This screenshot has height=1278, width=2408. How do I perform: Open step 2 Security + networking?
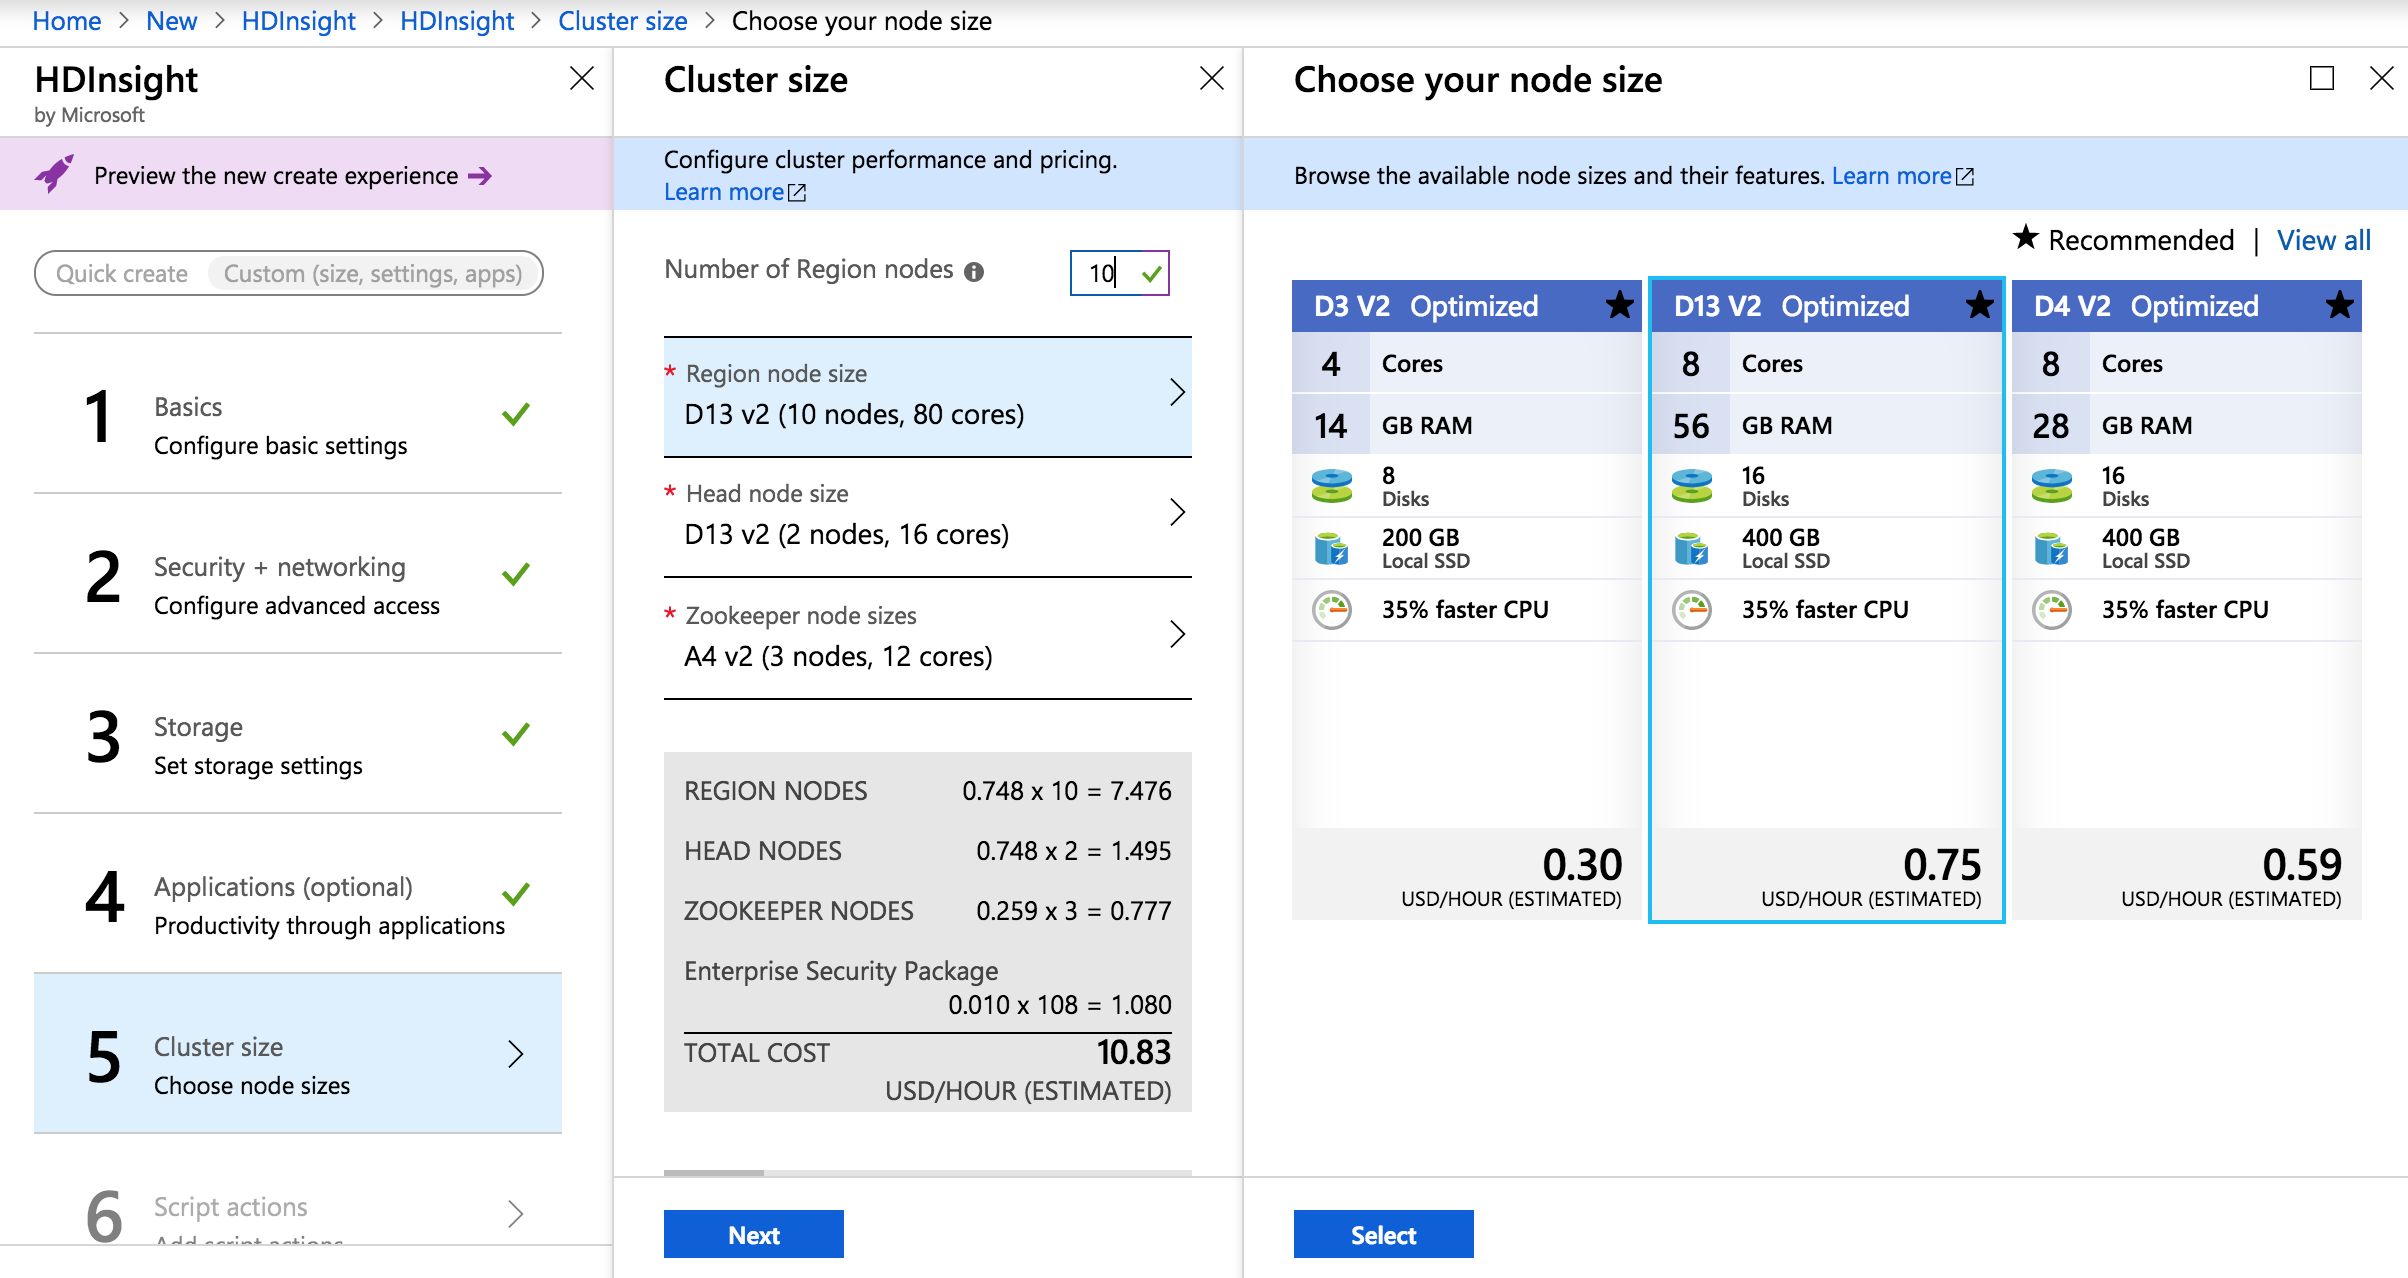[298, 574]
